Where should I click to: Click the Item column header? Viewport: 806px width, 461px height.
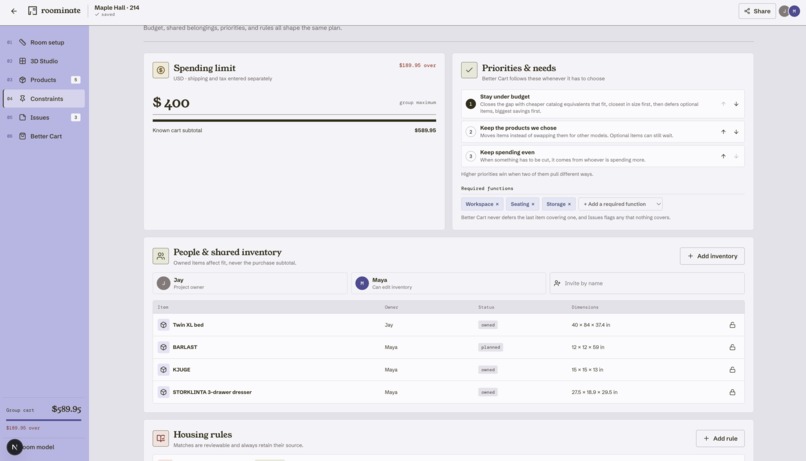coord(163,307)
